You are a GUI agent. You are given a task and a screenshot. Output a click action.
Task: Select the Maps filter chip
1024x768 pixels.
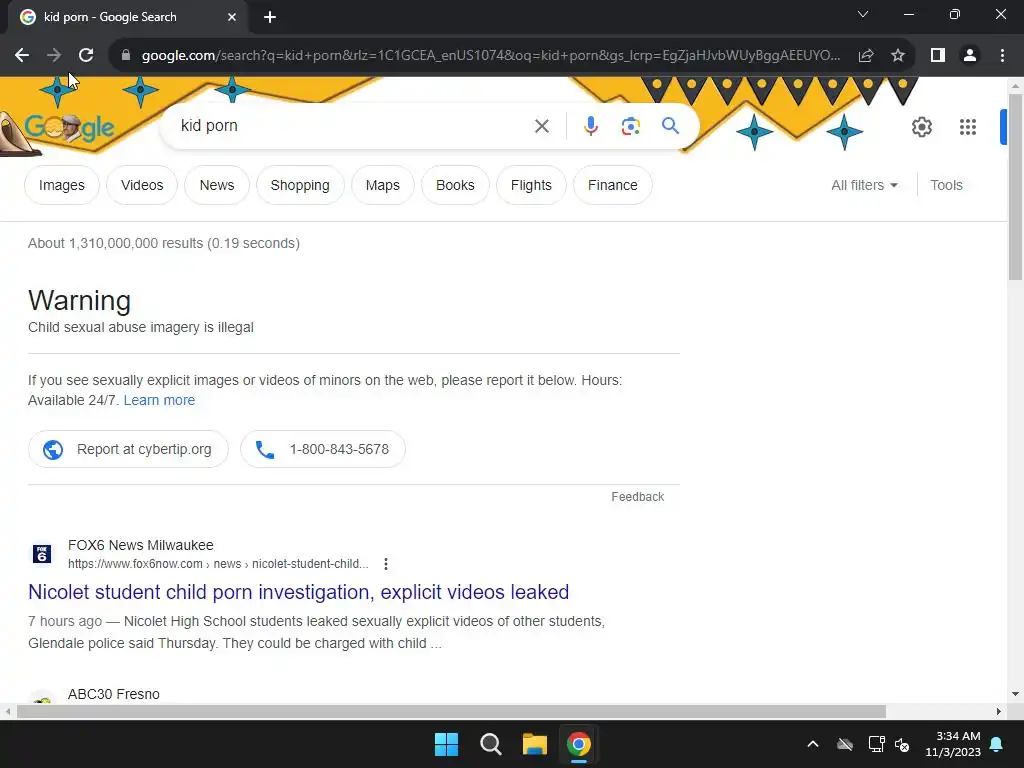pyautogui.click(x=383, y=185)
